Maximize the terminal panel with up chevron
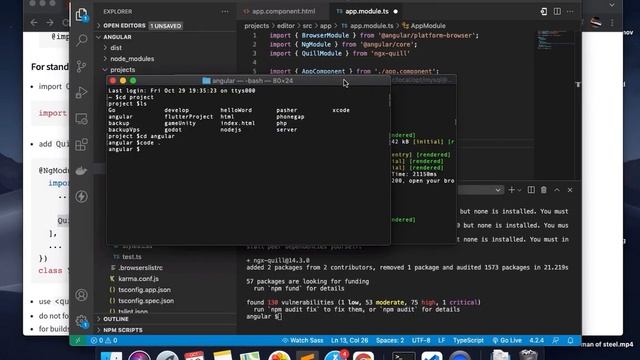This screenshot has width=640, height=360. point(557,190)
